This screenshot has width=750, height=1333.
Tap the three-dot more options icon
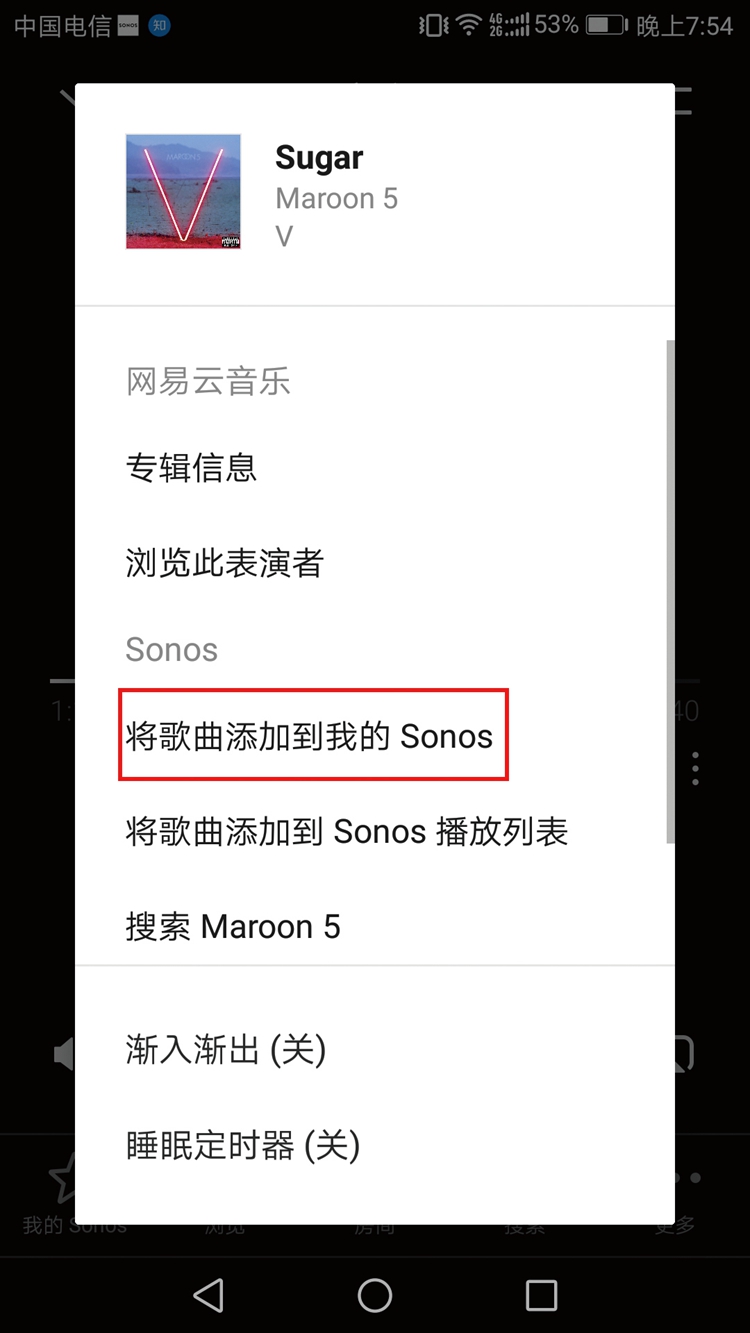coord(695,768)
